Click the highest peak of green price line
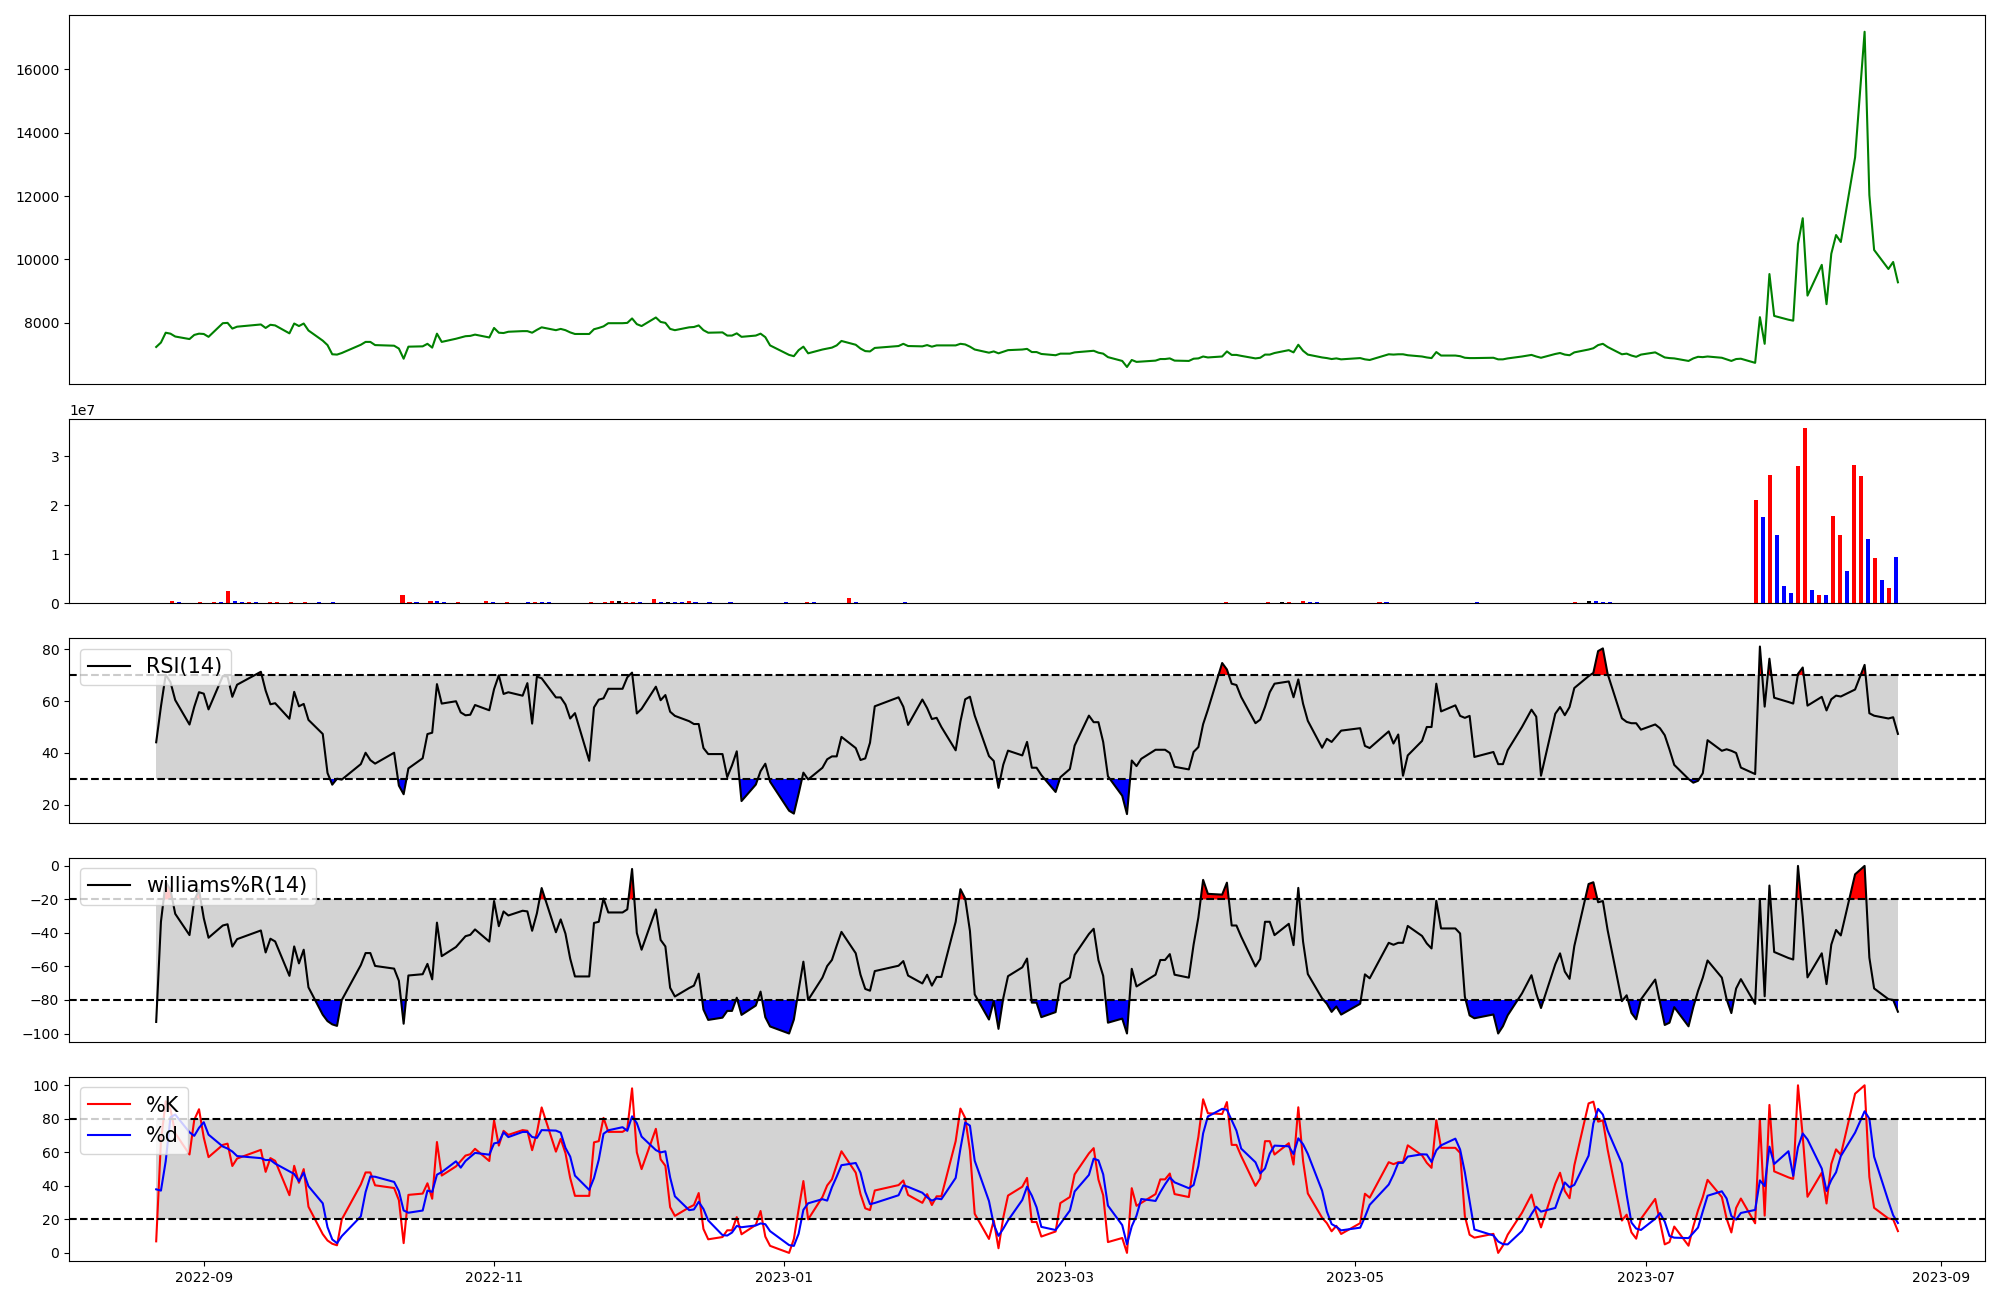Viewport: 2000px width, 1300px height. [x=1864, y=33]
